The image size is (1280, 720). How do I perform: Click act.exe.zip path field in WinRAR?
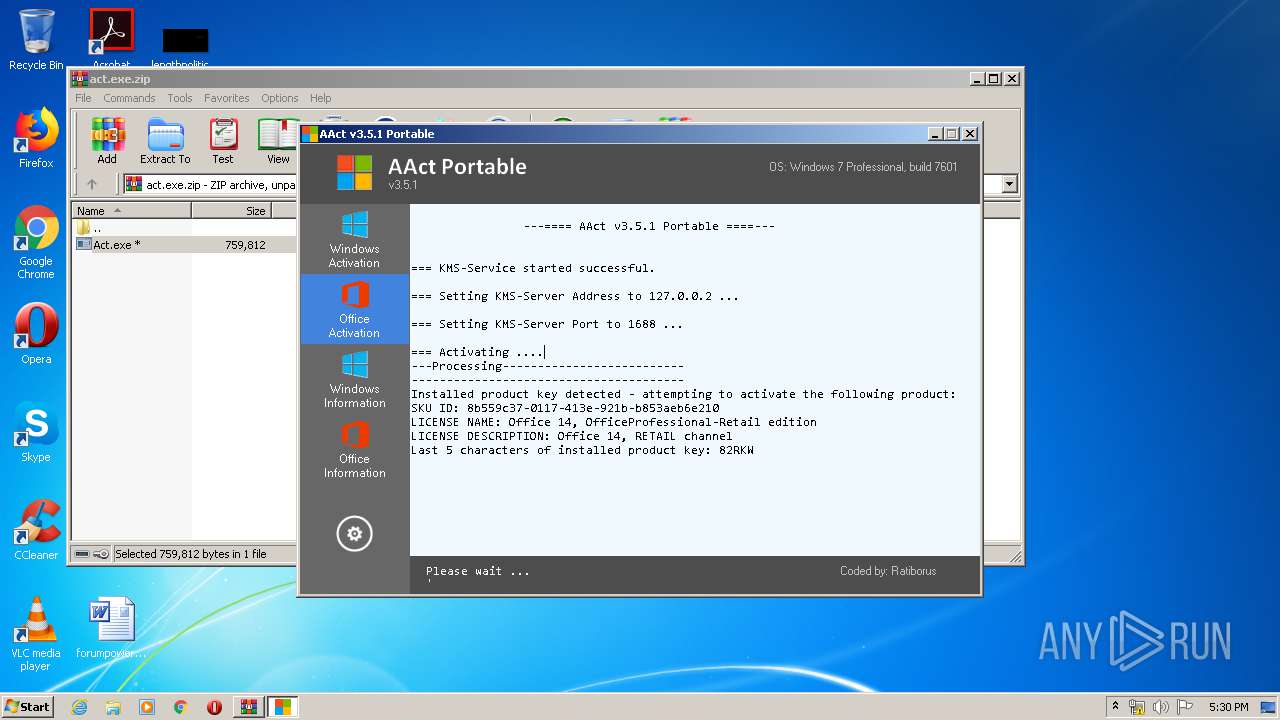click(x=220, y=184)
